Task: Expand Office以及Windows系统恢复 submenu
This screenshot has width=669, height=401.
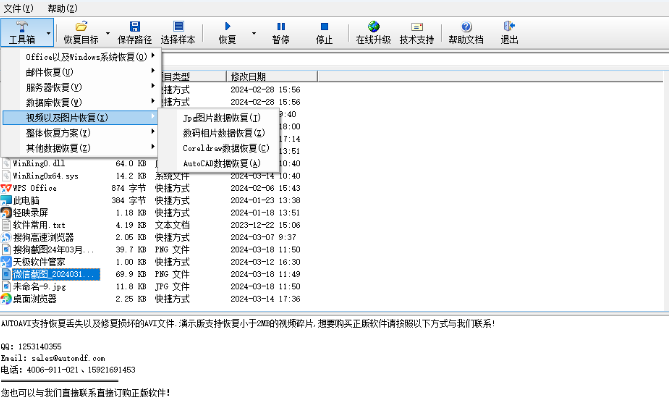Action: tap(86, 57)
